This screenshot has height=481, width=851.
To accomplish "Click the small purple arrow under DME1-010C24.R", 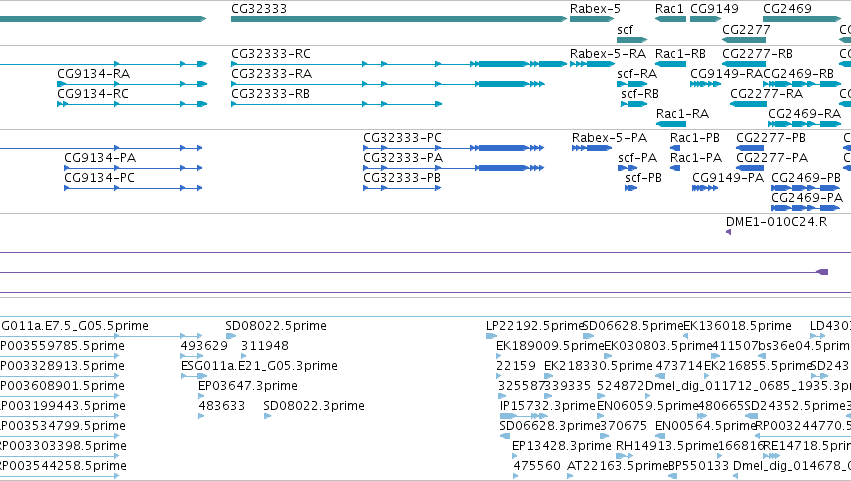I will coord(728,232).
